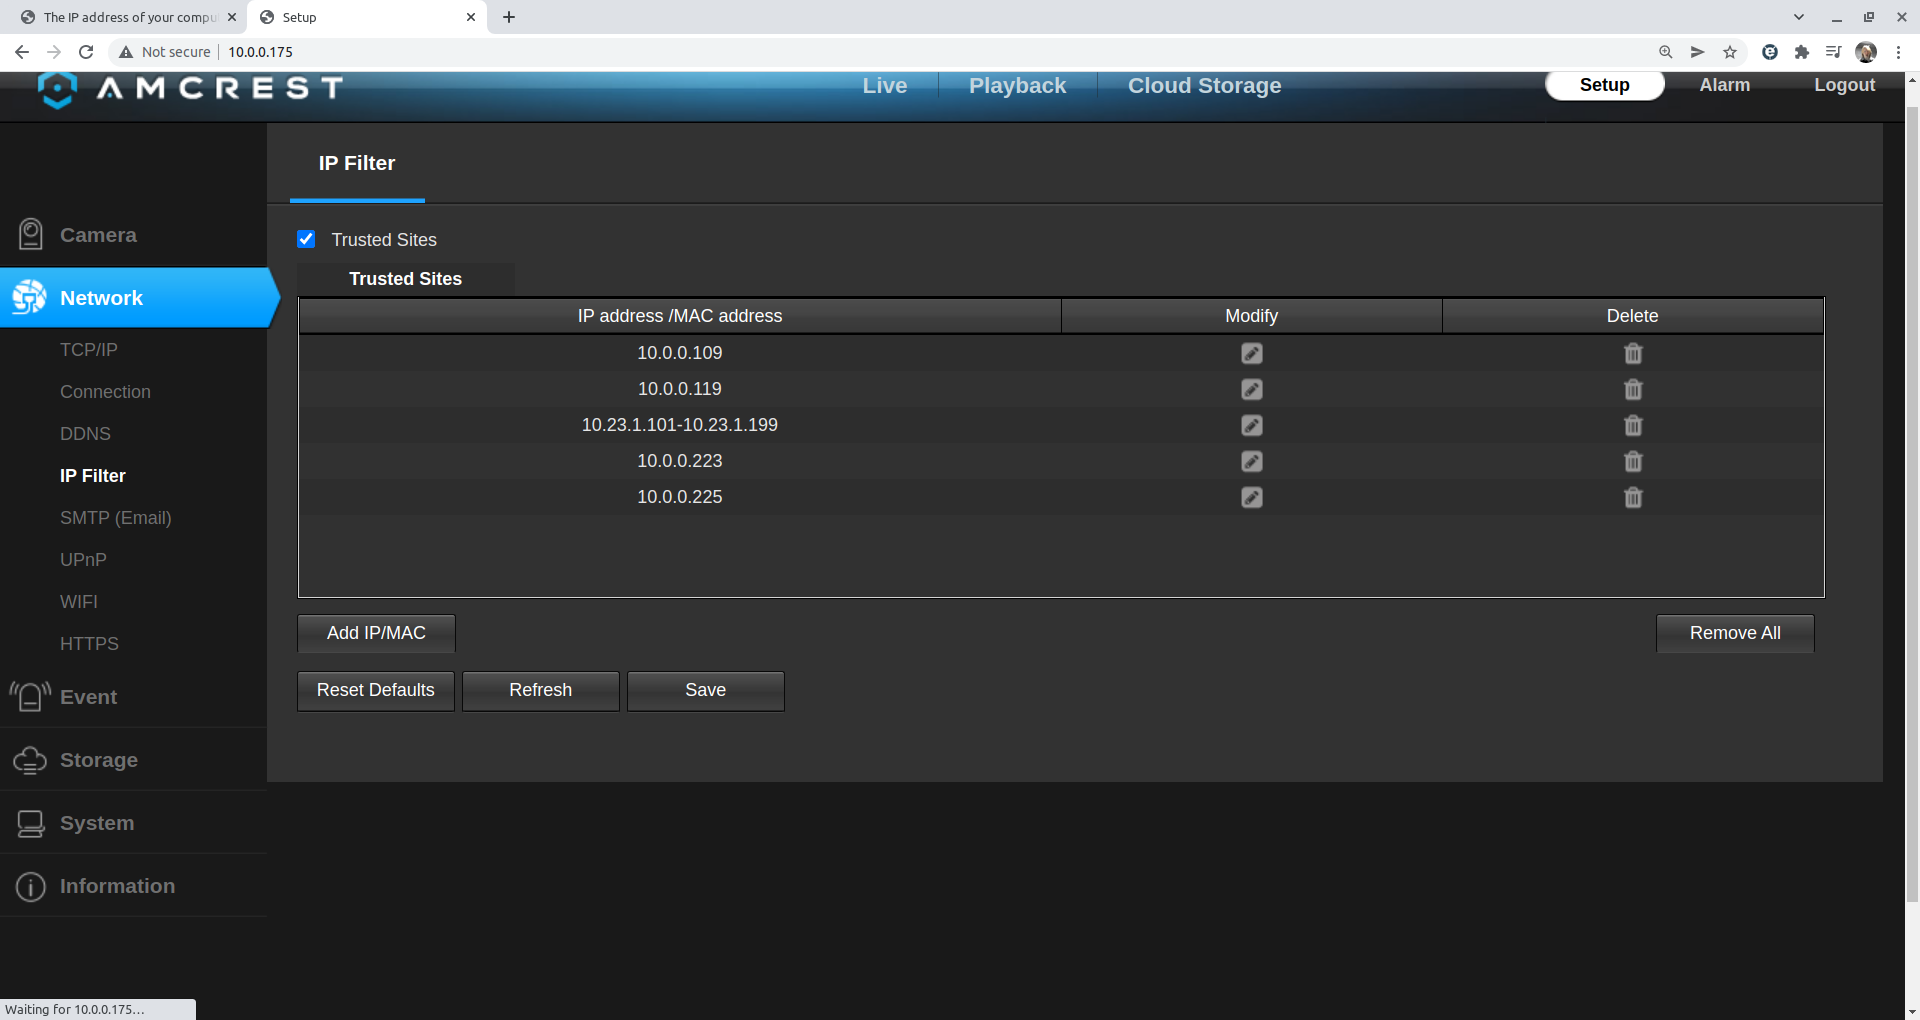Viewport: 1920px width, 1020px height.
Task: Click the browser address bar URL
Action: click(x=260, y=52)
